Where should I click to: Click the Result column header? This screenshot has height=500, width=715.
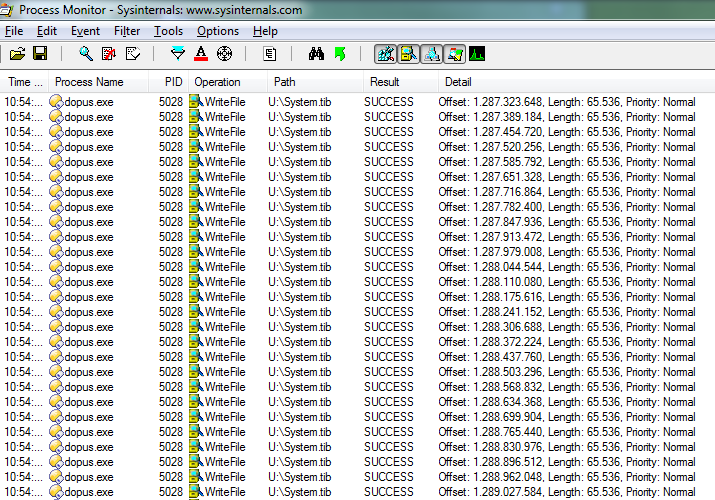pyautogui.click(x=401, y=82)
